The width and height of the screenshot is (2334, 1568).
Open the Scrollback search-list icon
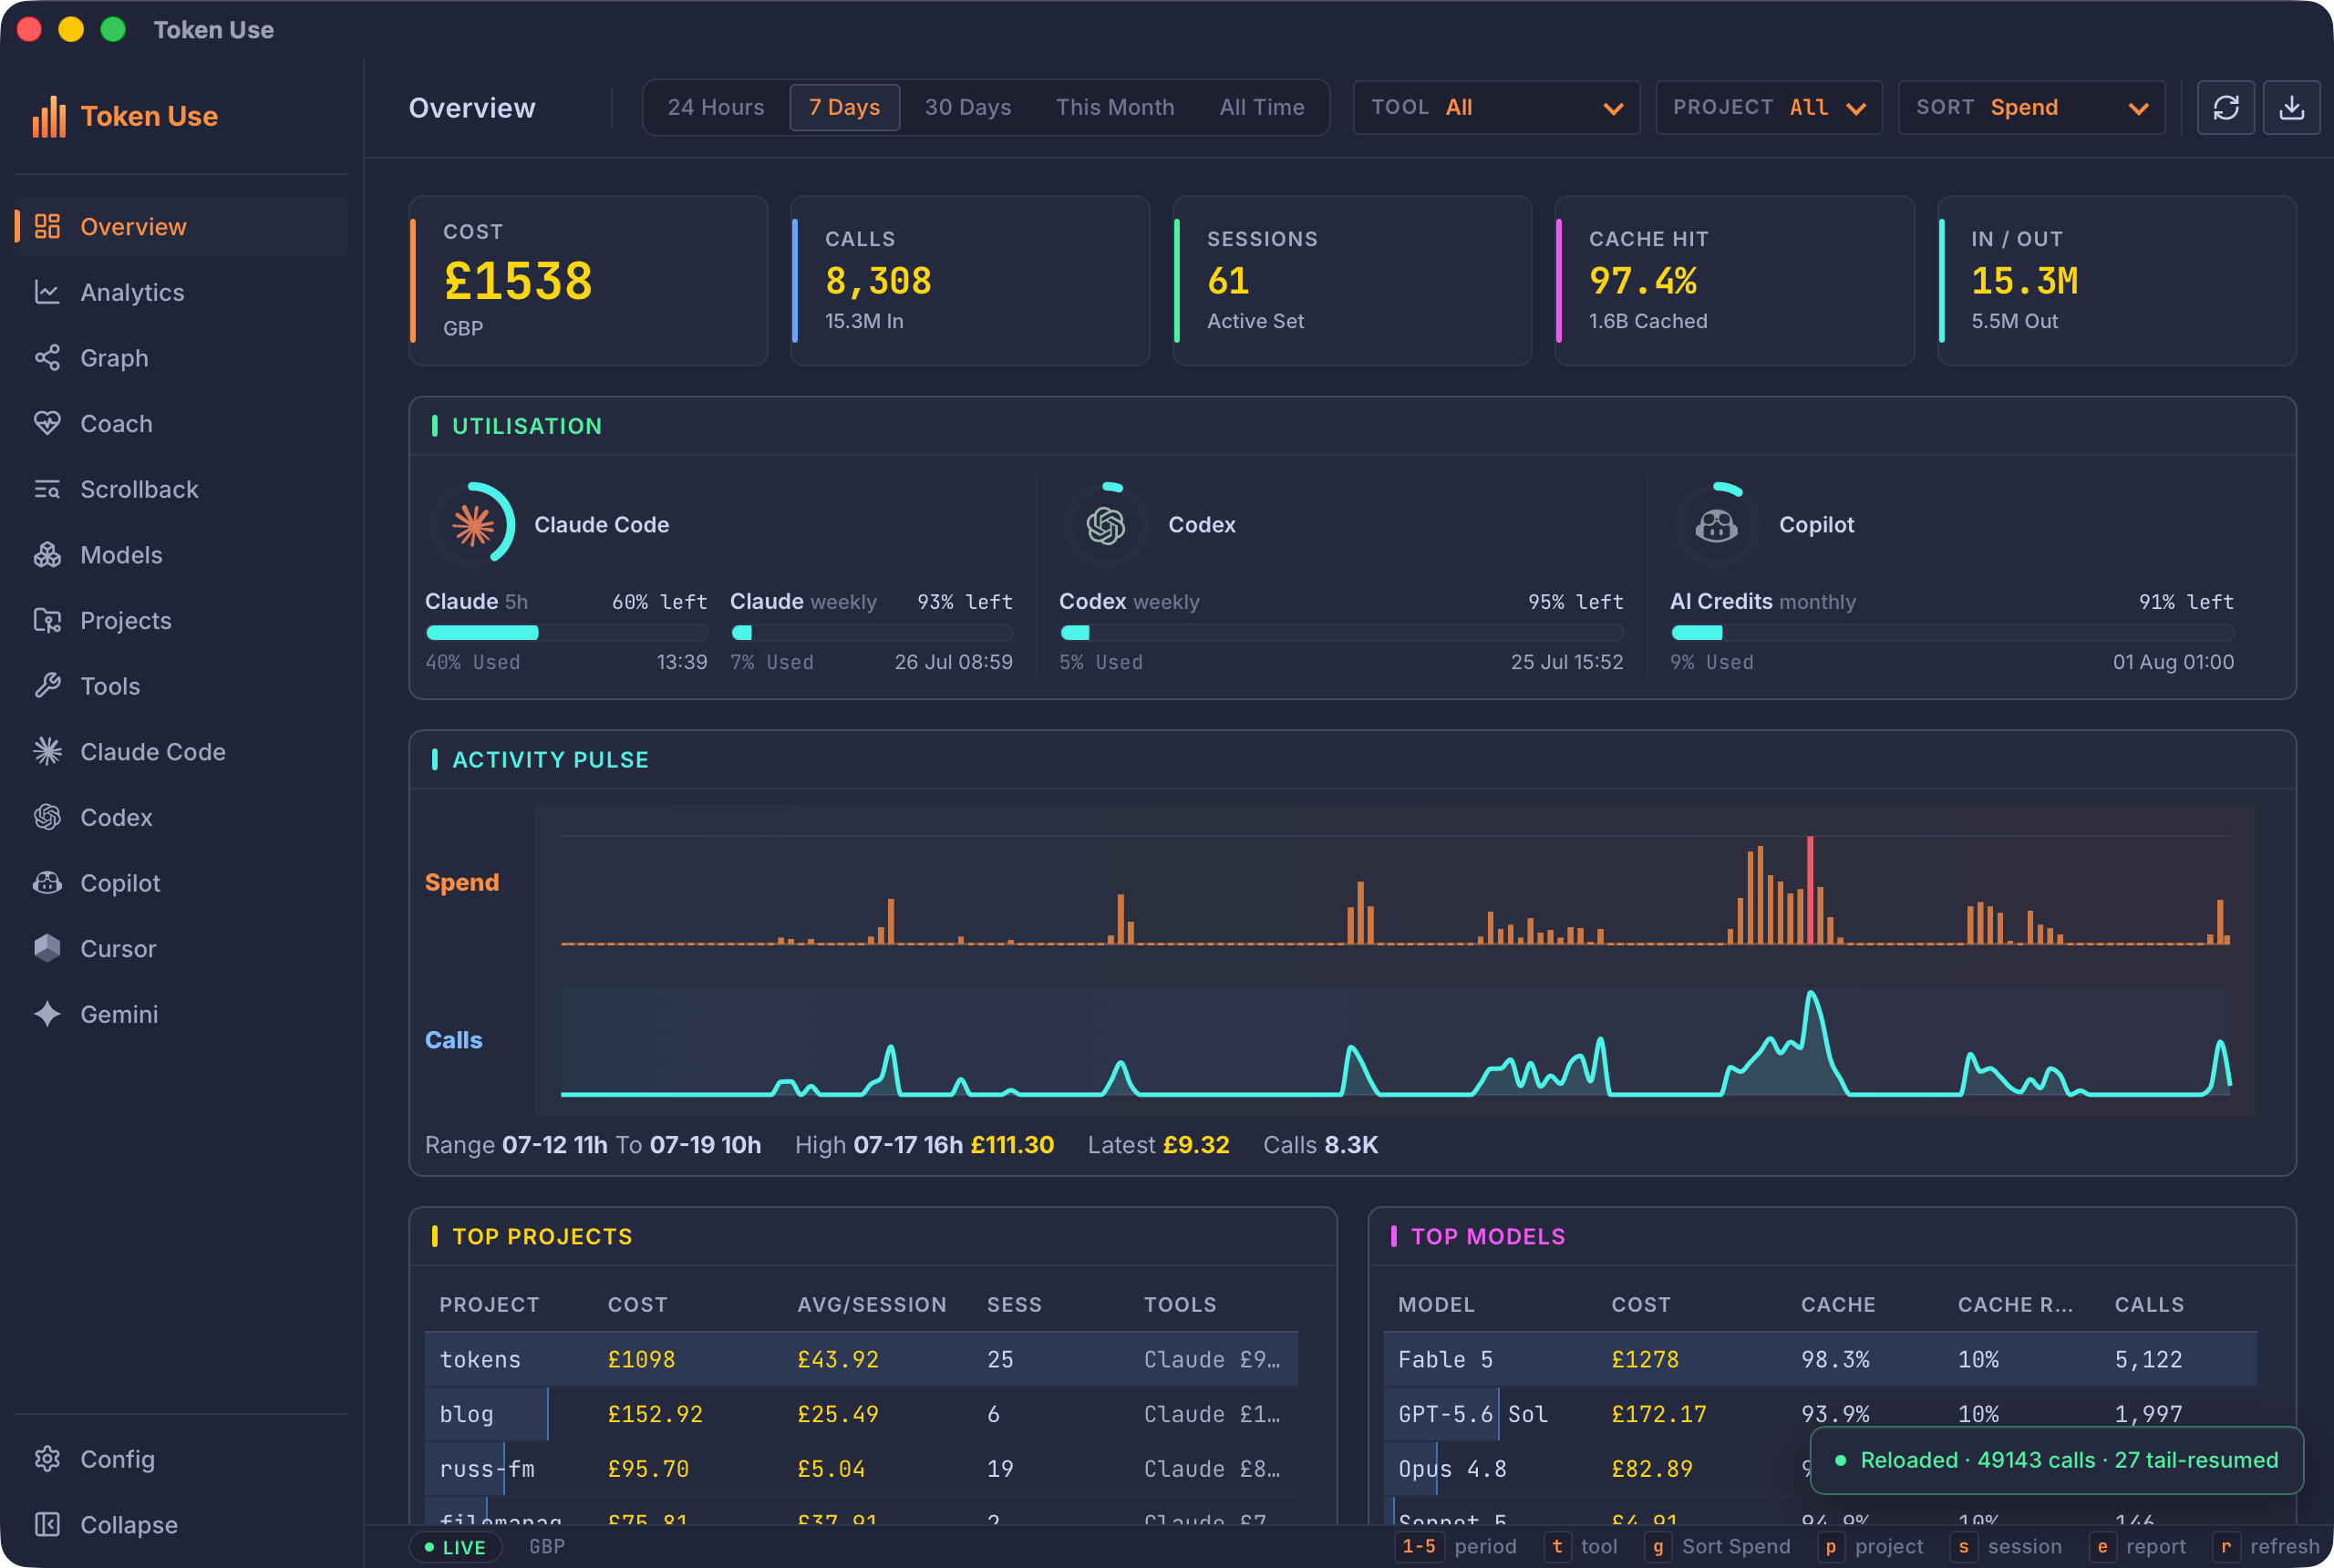(47, 489)
